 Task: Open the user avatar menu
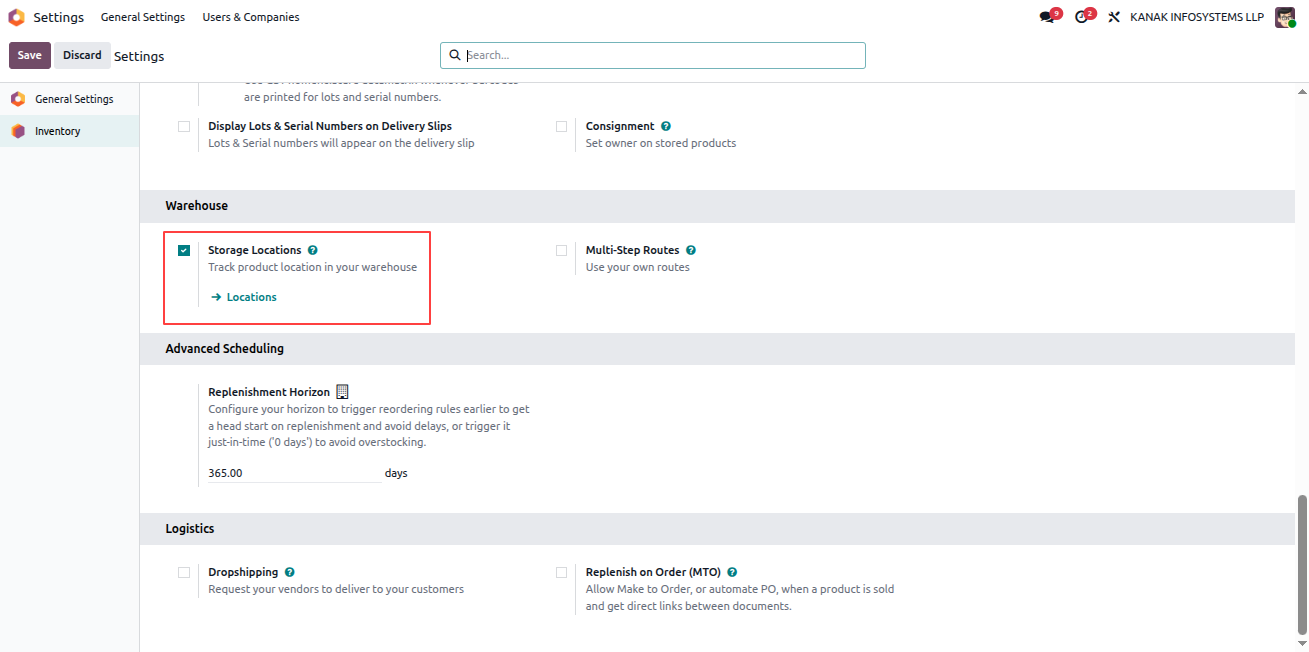[x=1285, y=17]
